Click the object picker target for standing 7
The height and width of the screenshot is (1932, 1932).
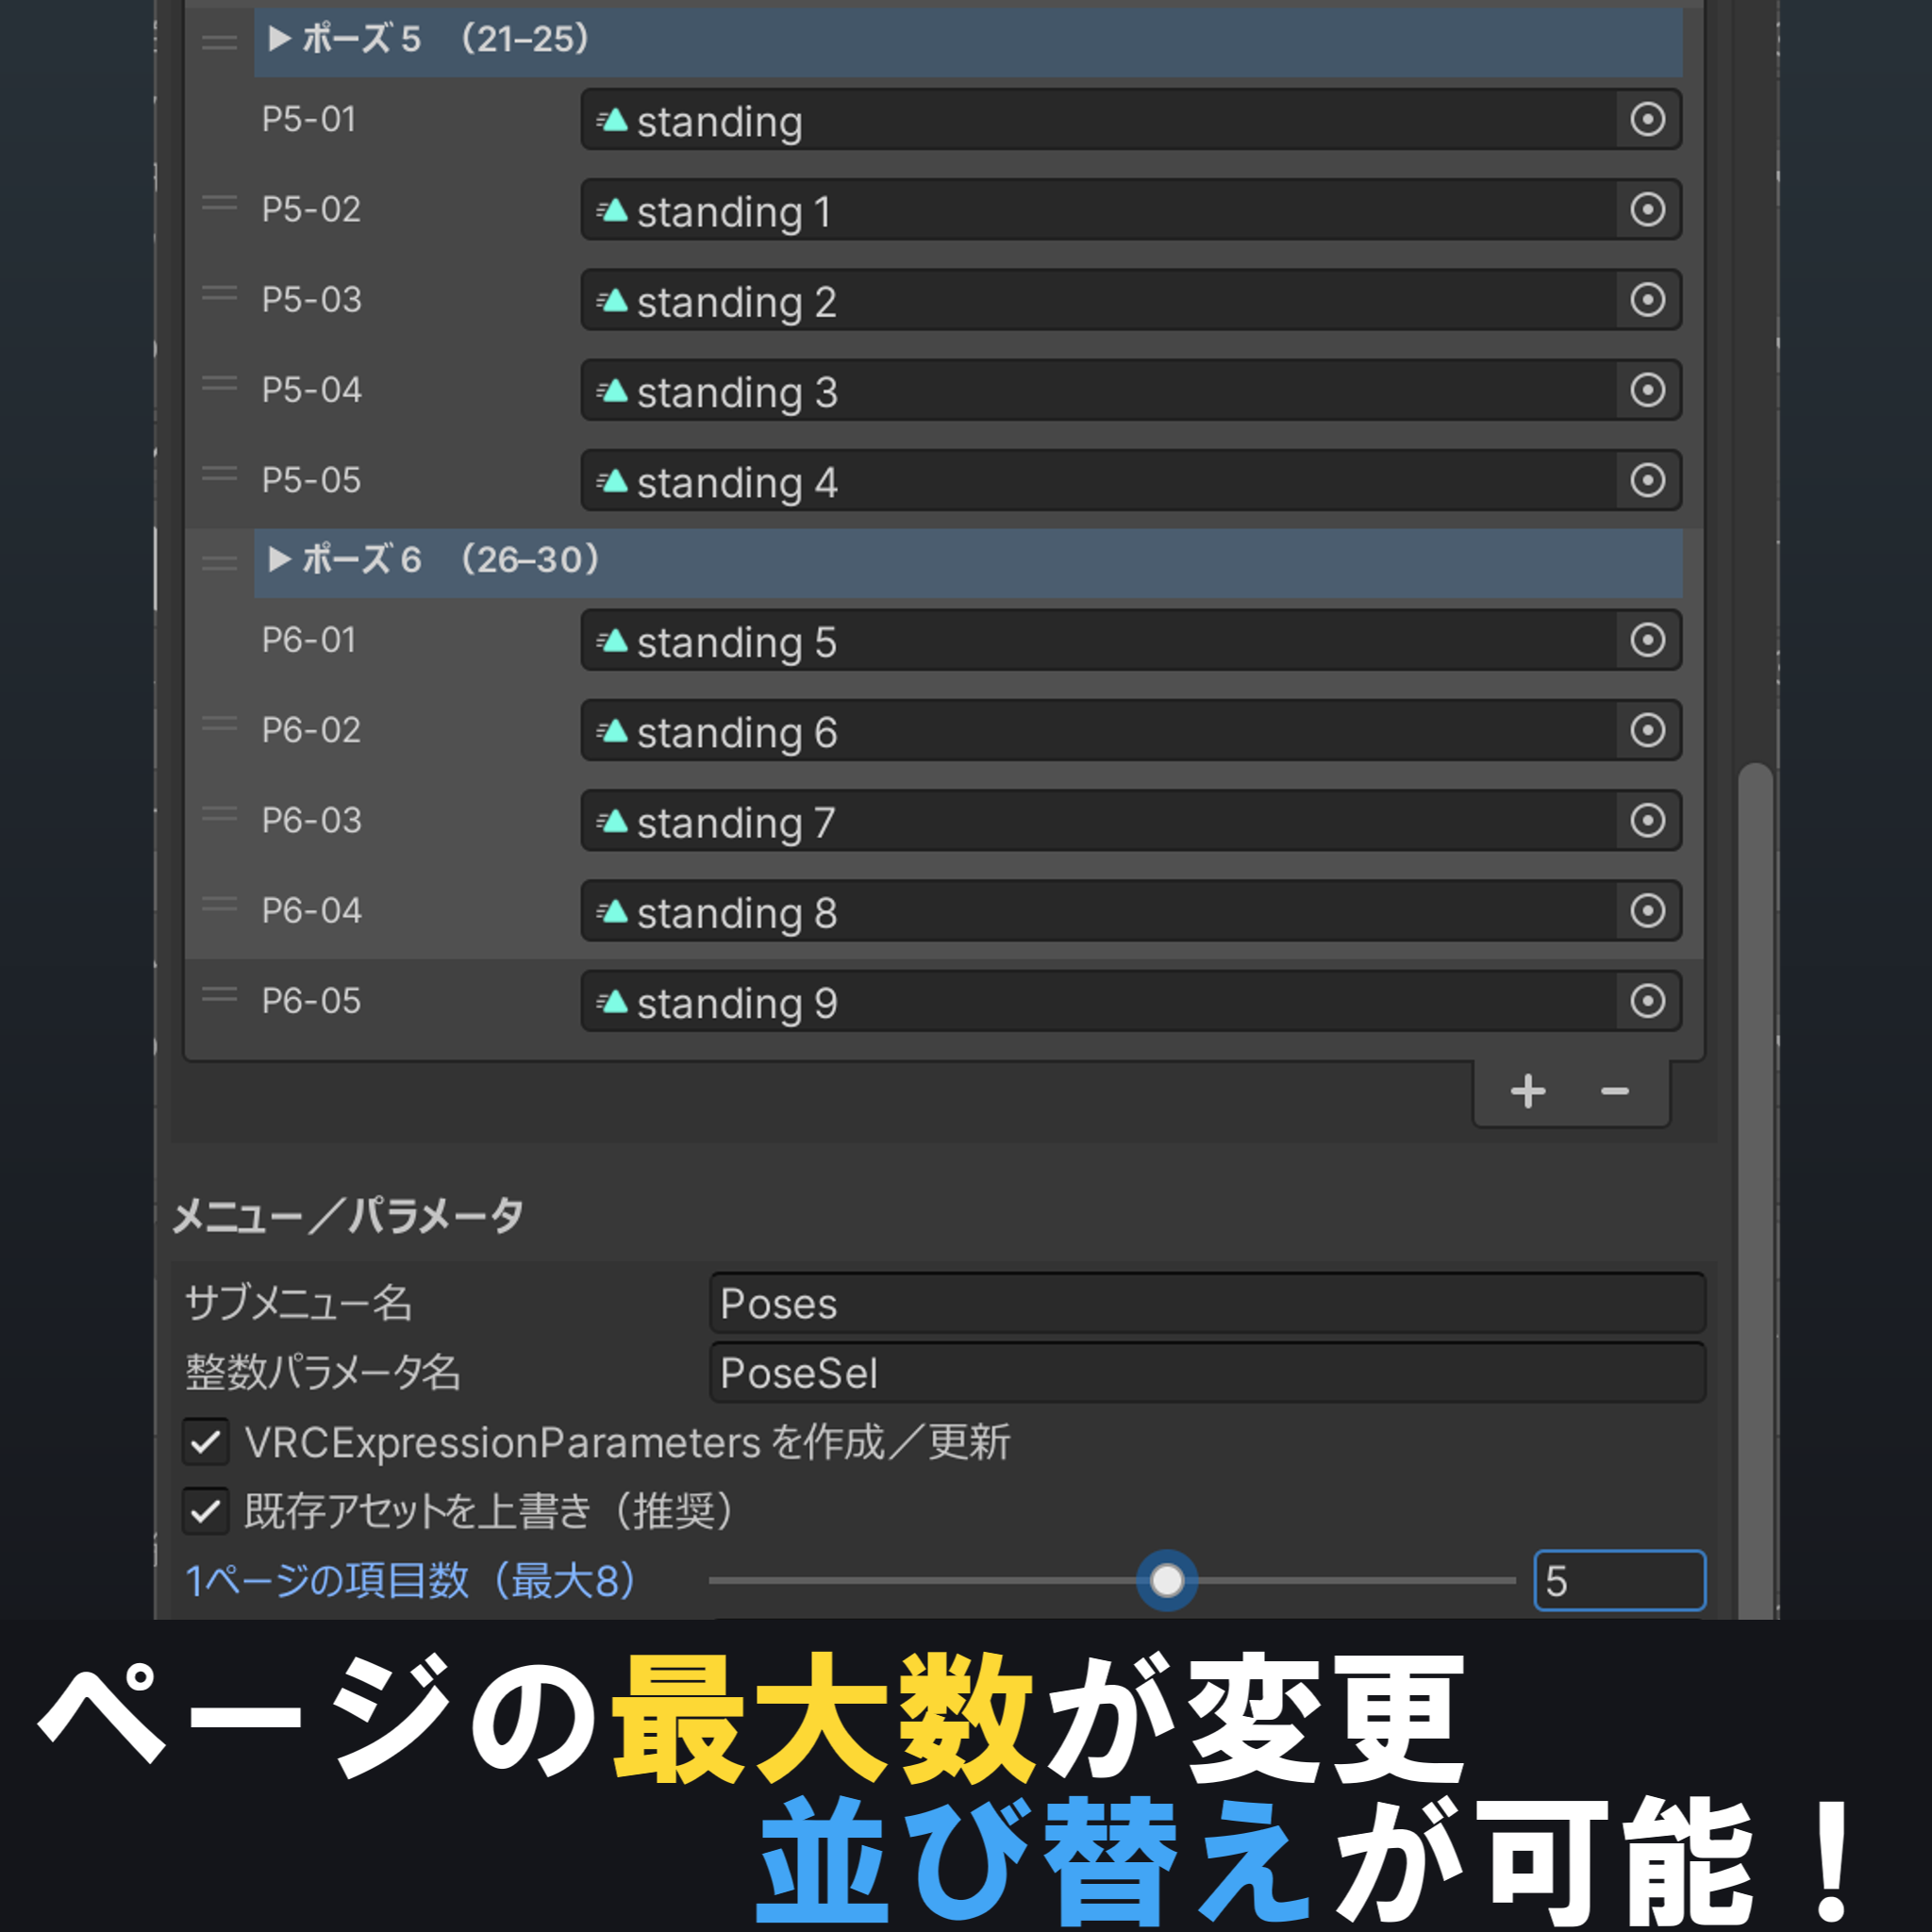[x=1646, y=821]
